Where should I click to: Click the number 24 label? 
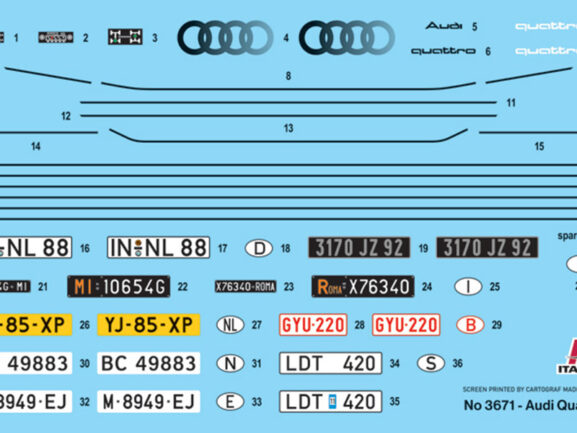tap(427, 287)
